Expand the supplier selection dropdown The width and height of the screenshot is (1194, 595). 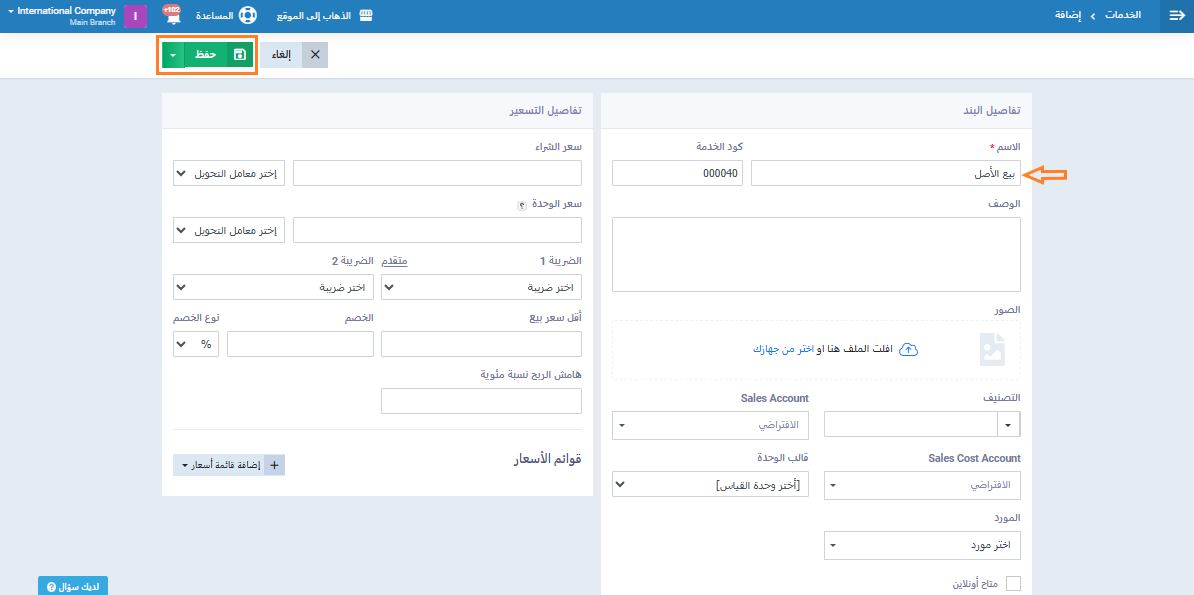tap(922, 545)
